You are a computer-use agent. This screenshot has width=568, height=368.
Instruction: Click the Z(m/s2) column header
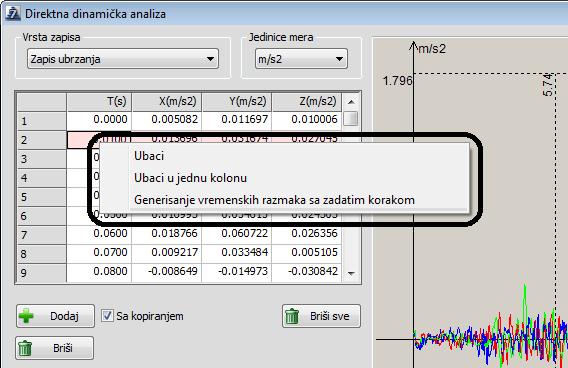tap(306, 101)
